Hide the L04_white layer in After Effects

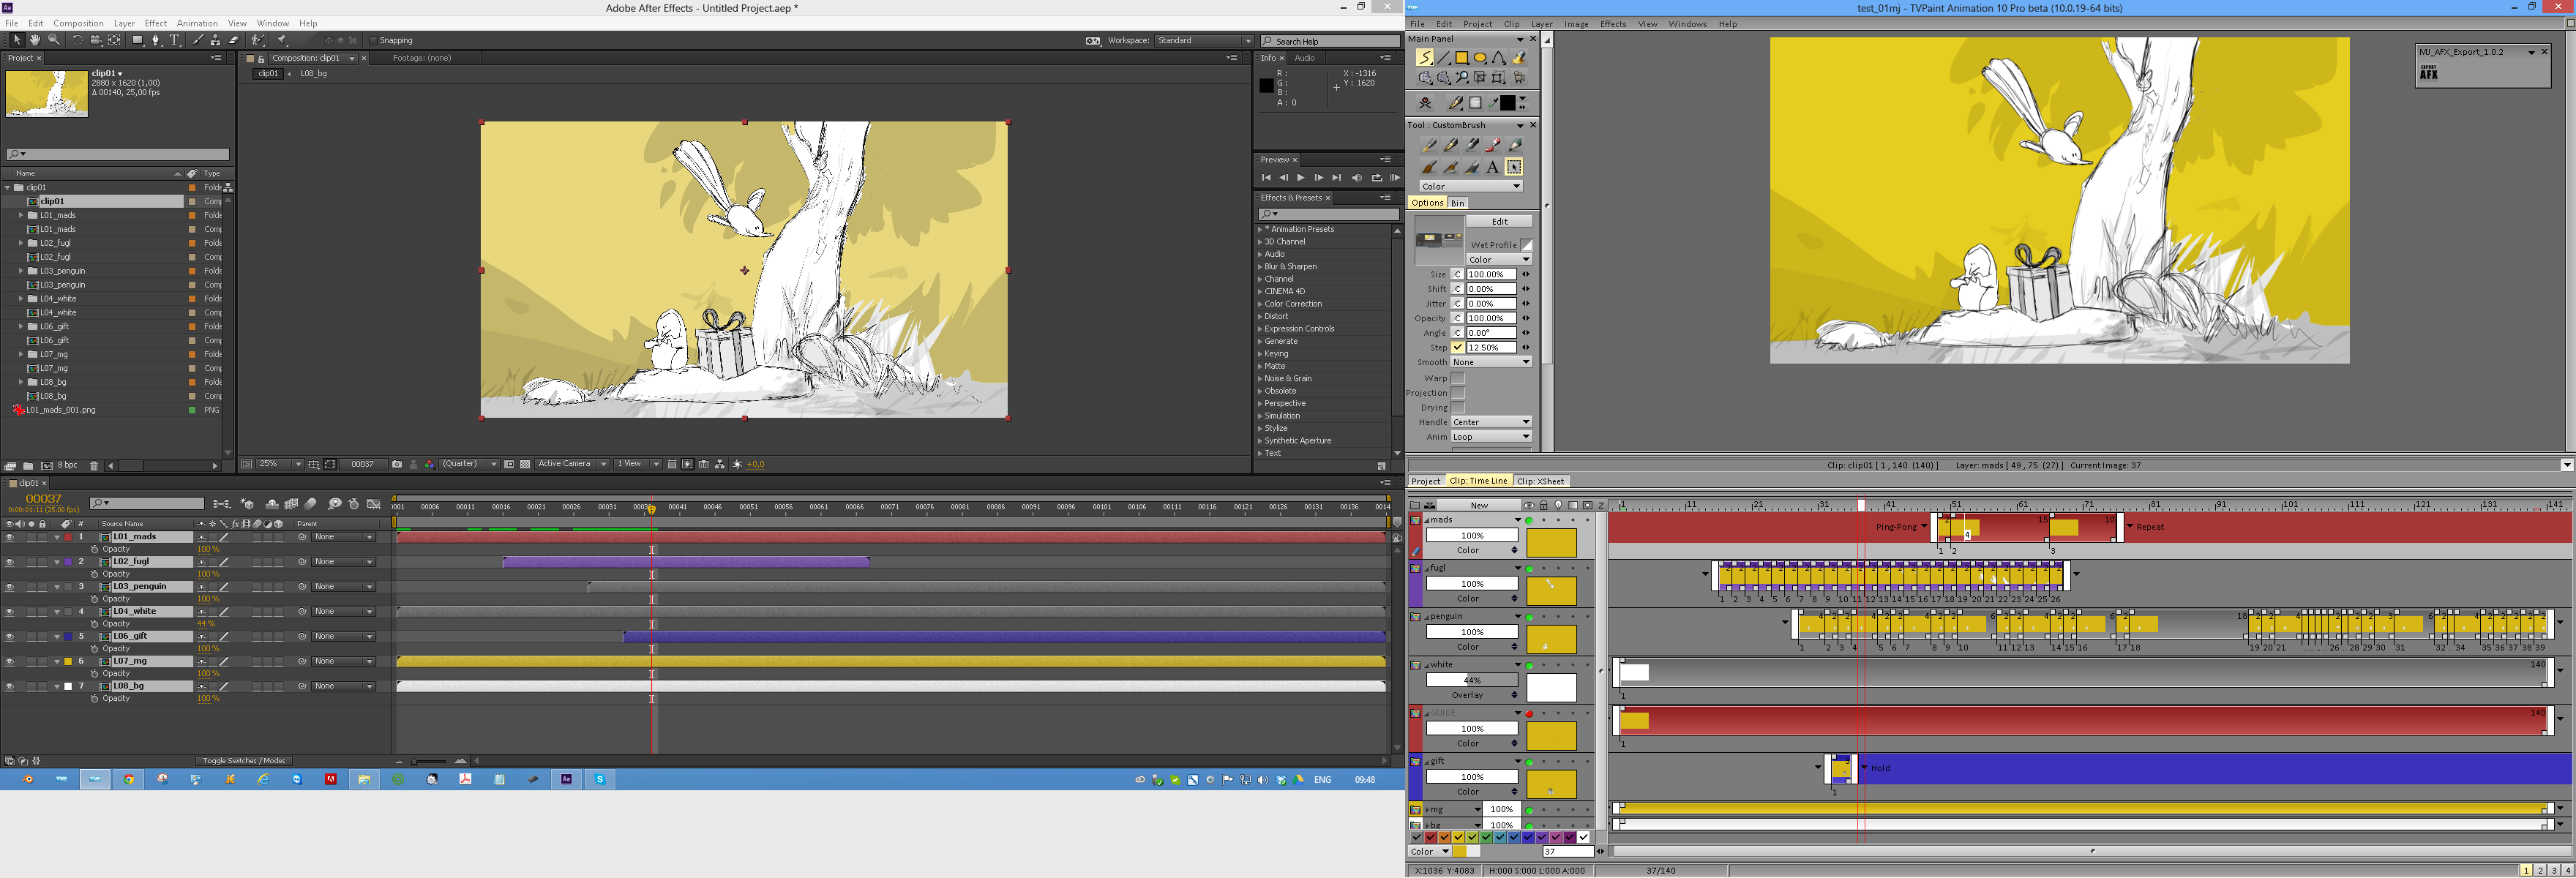(9, 611)
